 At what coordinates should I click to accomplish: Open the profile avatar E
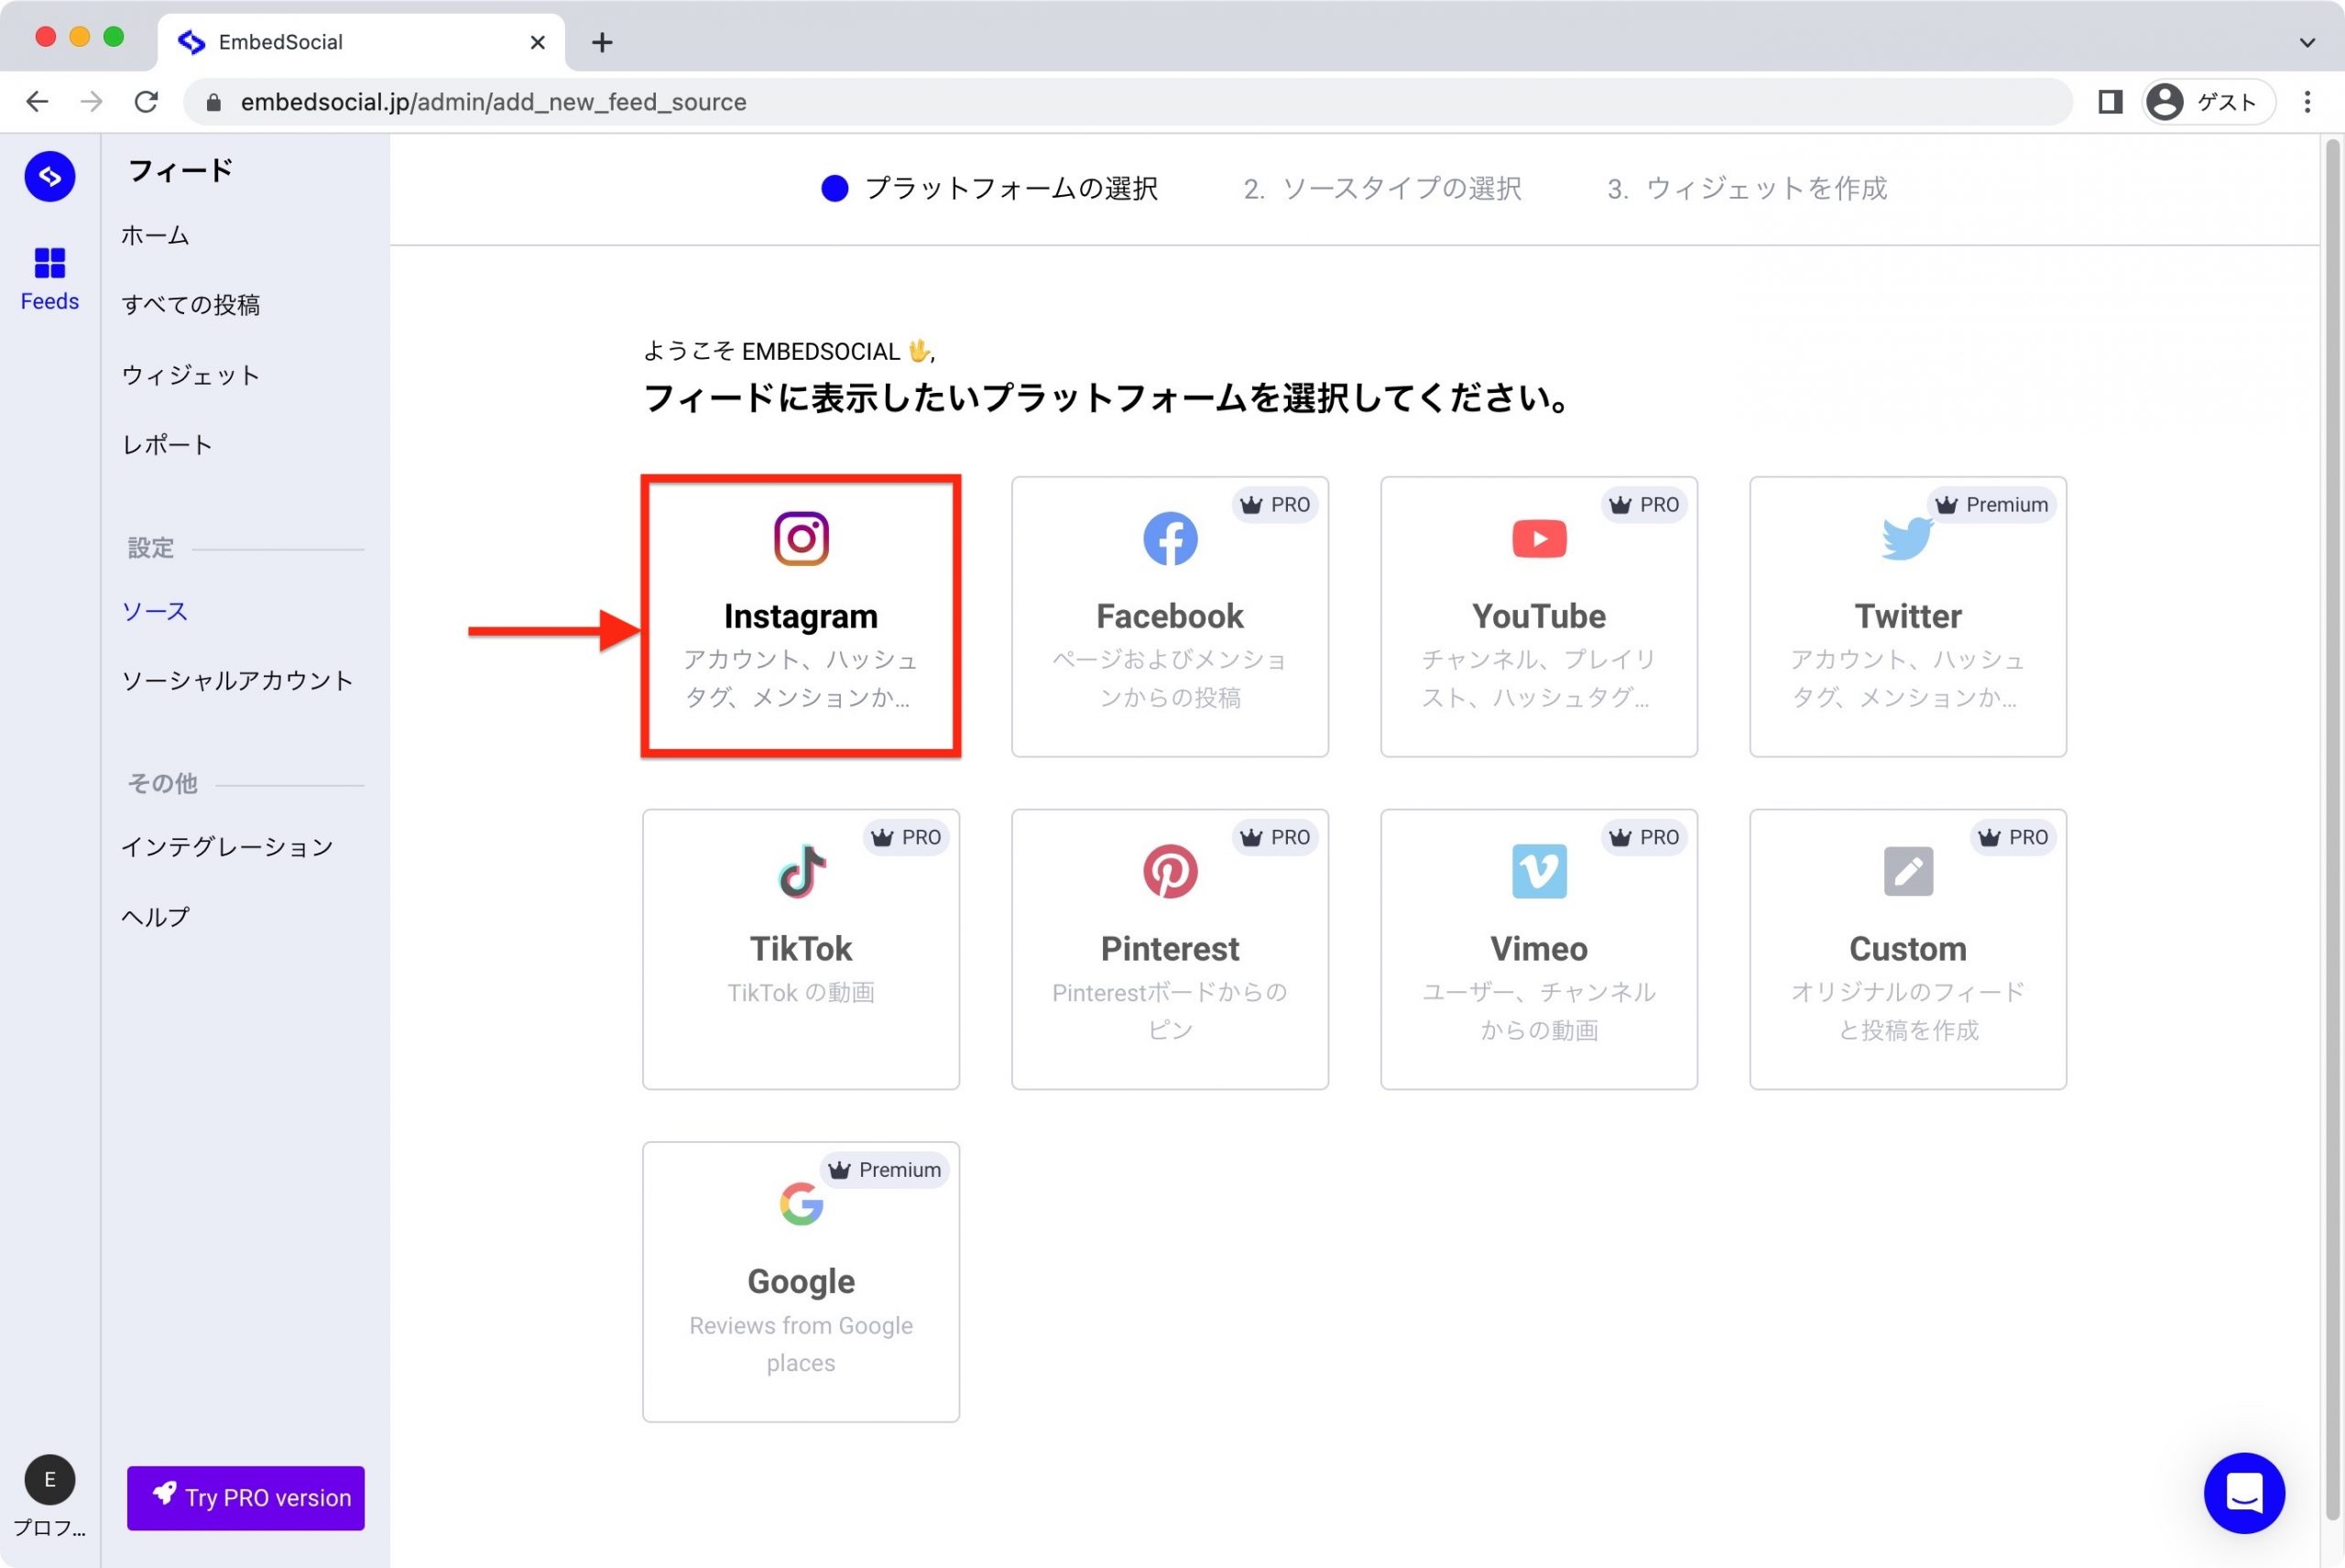pyautogui.click(x=49, y=1479)
